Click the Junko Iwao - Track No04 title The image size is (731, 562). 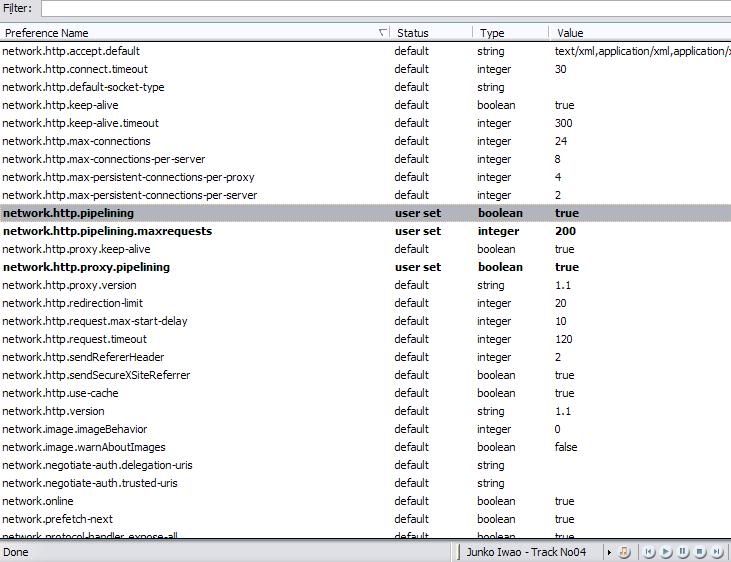[526, 552]
